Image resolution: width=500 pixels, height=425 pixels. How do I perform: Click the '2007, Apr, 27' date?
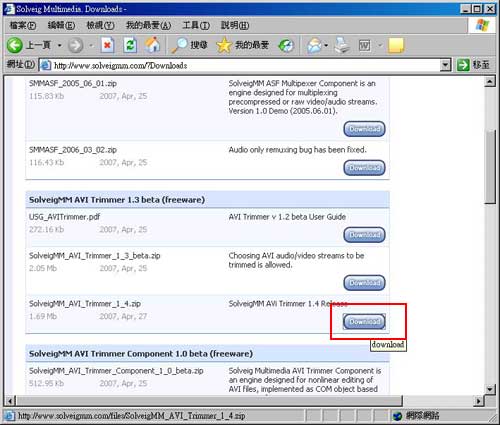123,316
